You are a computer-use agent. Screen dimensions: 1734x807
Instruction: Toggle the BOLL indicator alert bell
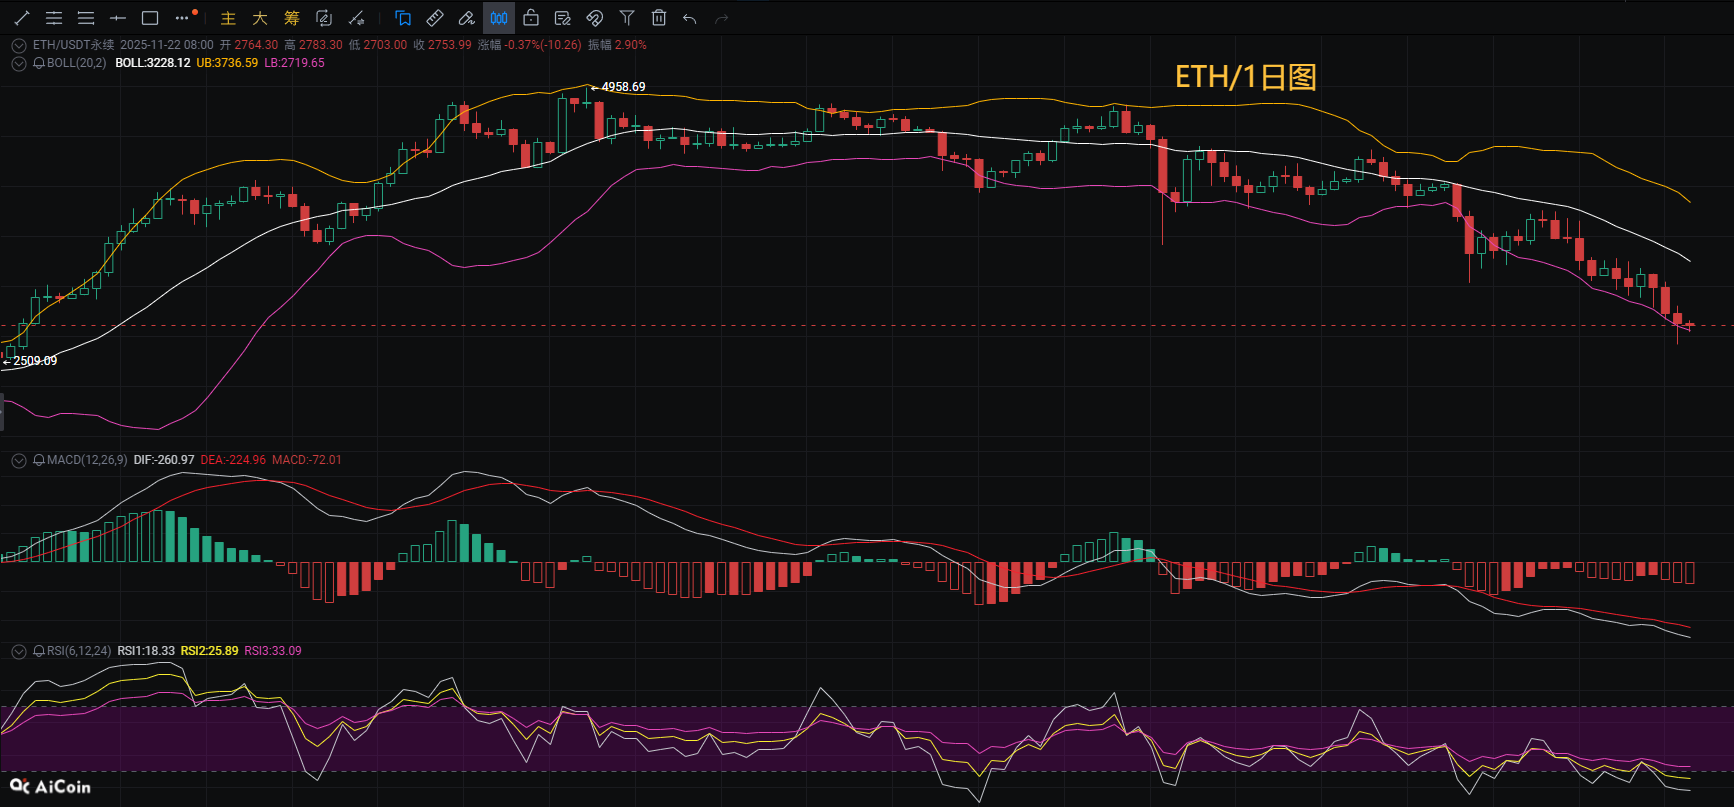[39, 63]
